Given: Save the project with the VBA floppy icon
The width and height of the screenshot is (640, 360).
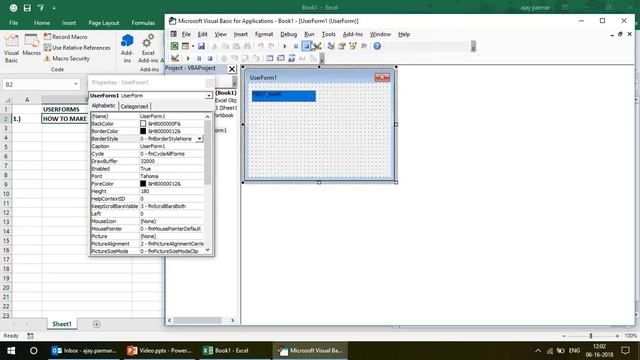Looking at the screenshot, I should 201,46.
